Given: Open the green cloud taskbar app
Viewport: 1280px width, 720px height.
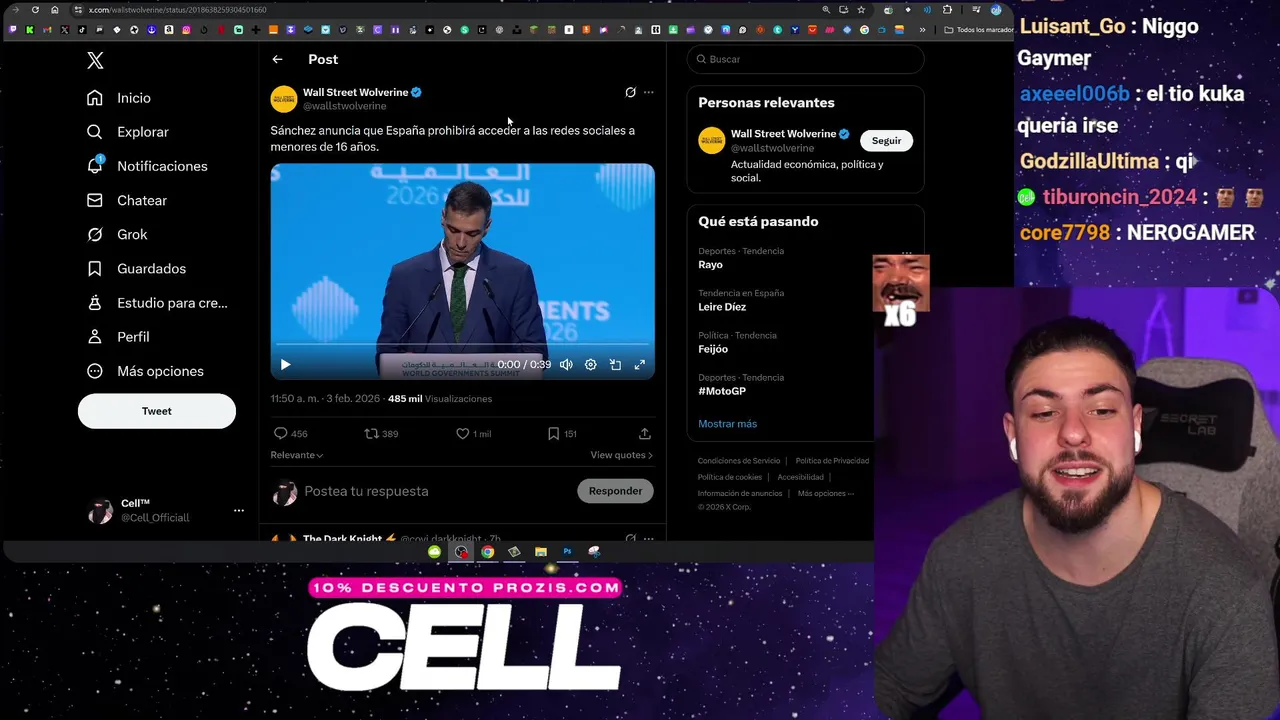Looking at the screenshot, I should tap(434, 552).
